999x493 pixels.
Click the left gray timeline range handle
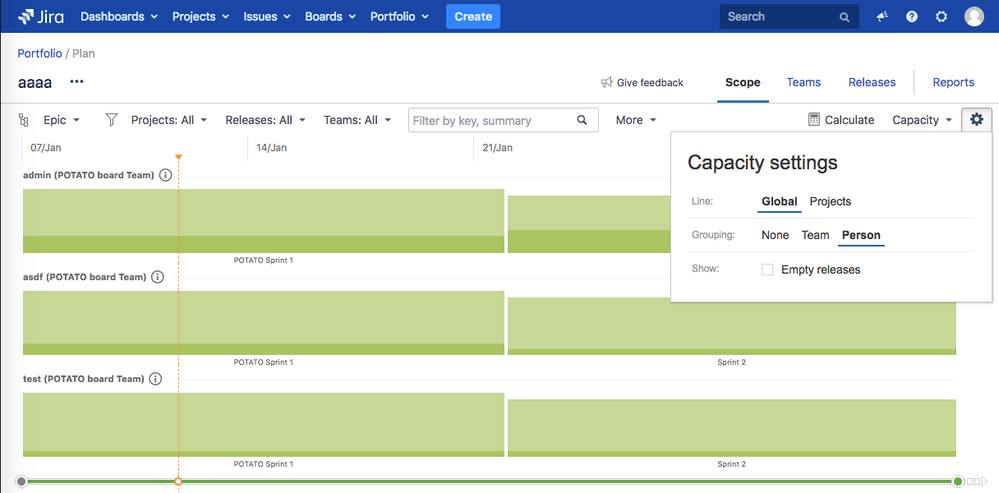pyautogui.click(x=22, y=482)
